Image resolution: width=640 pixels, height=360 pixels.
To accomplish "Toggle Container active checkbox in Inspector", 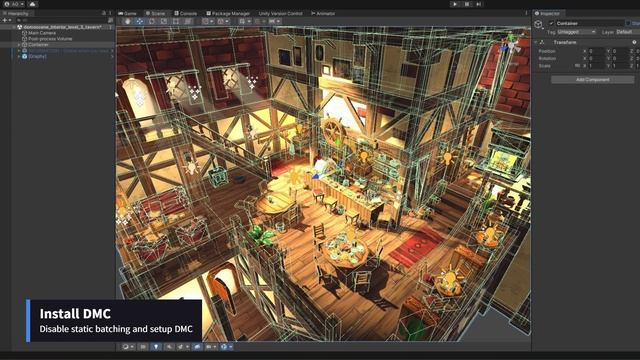I will pyautogui.click(x=551, y=23).
